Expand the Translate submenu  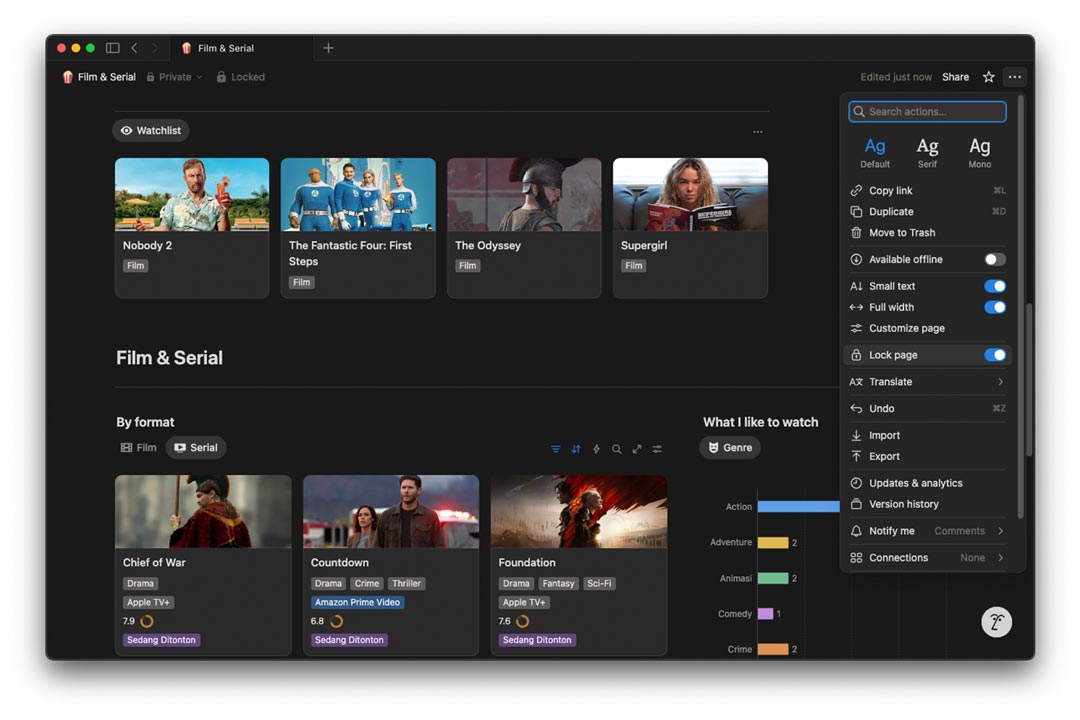click(927, 382)
